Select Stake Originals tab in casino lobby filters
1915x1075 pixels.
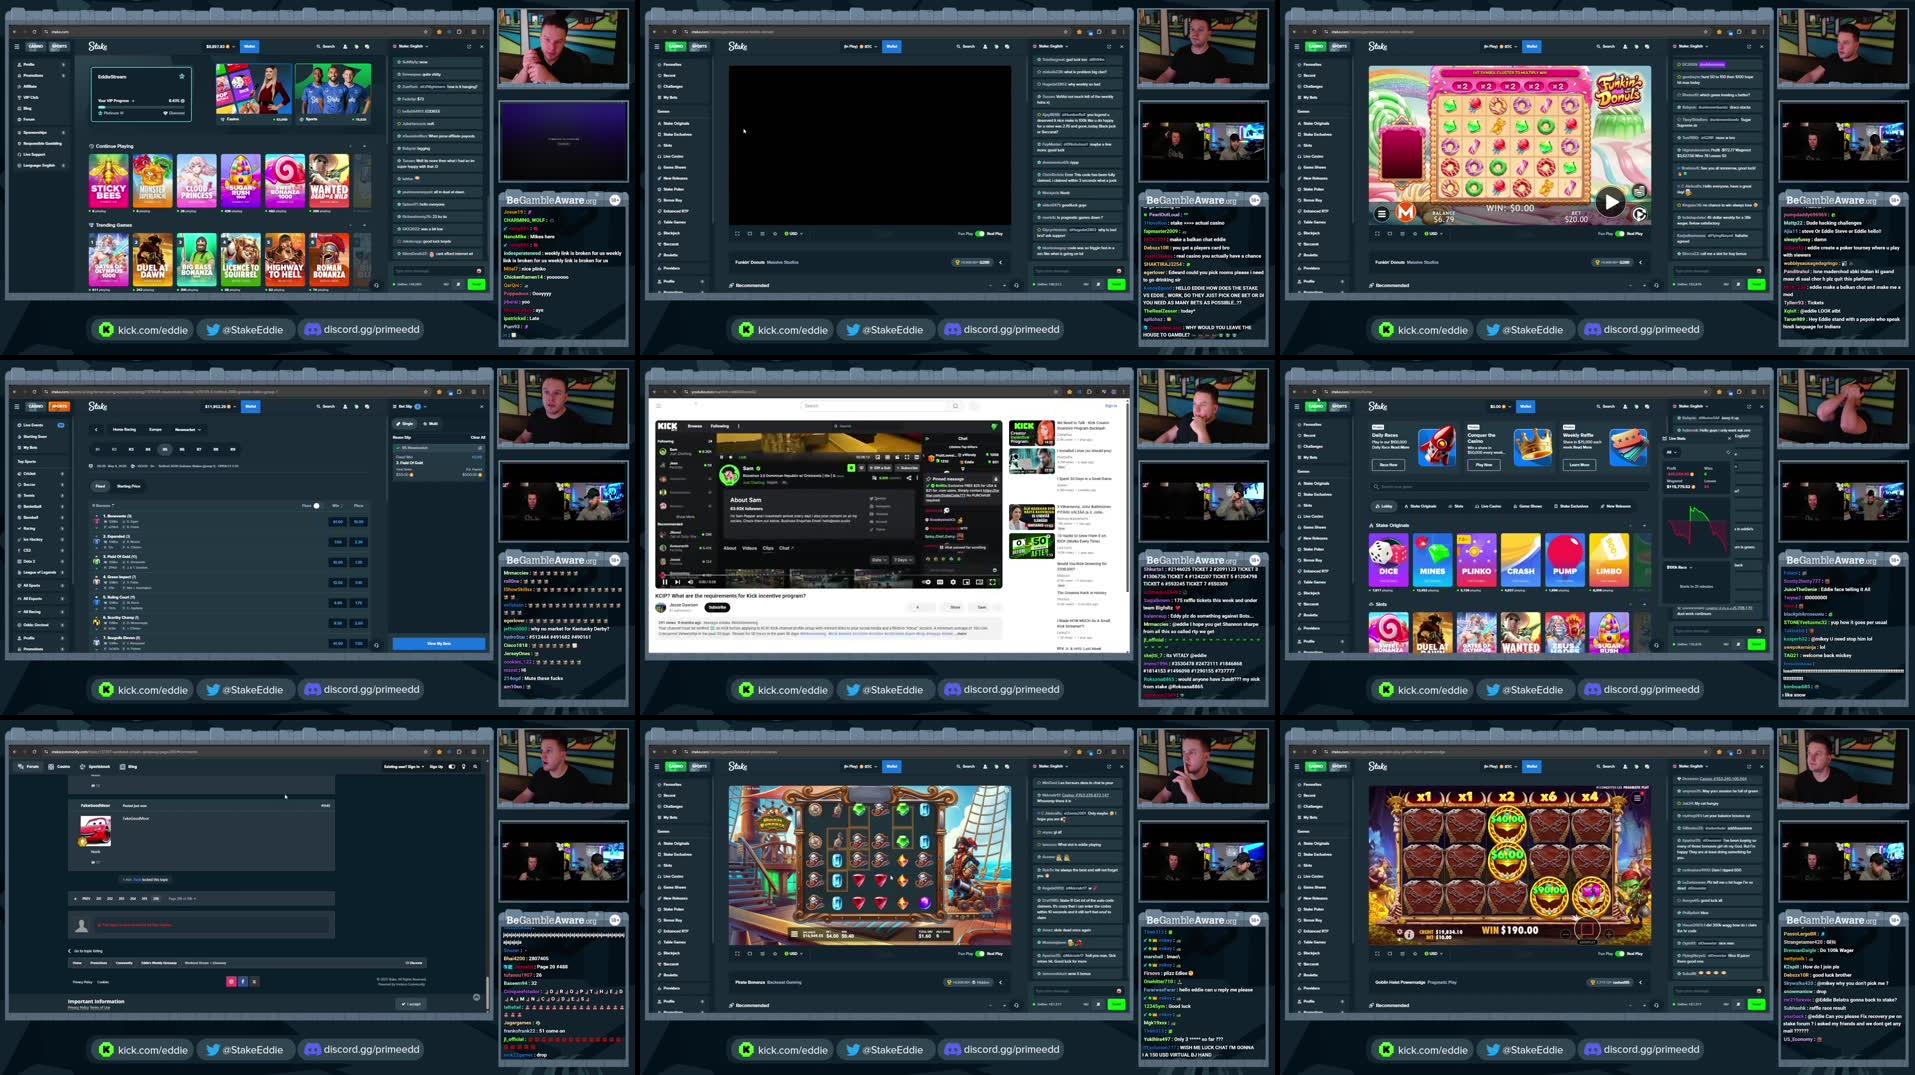(x=1420, y=506)
